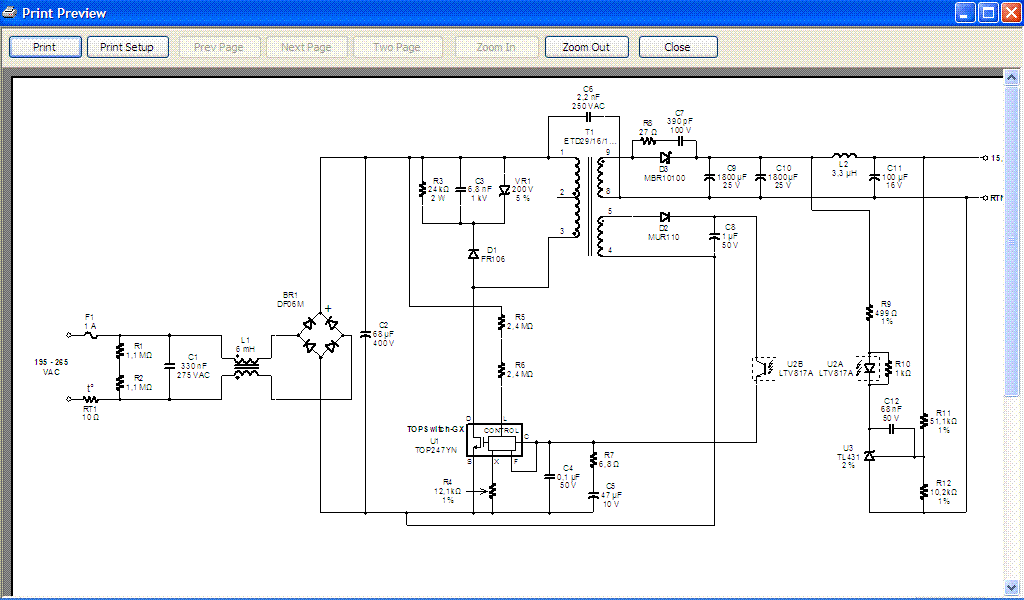Close the print preview with Close button
Image resolution: width=1024 pixels, height=600 pixels.
point(677,47)
